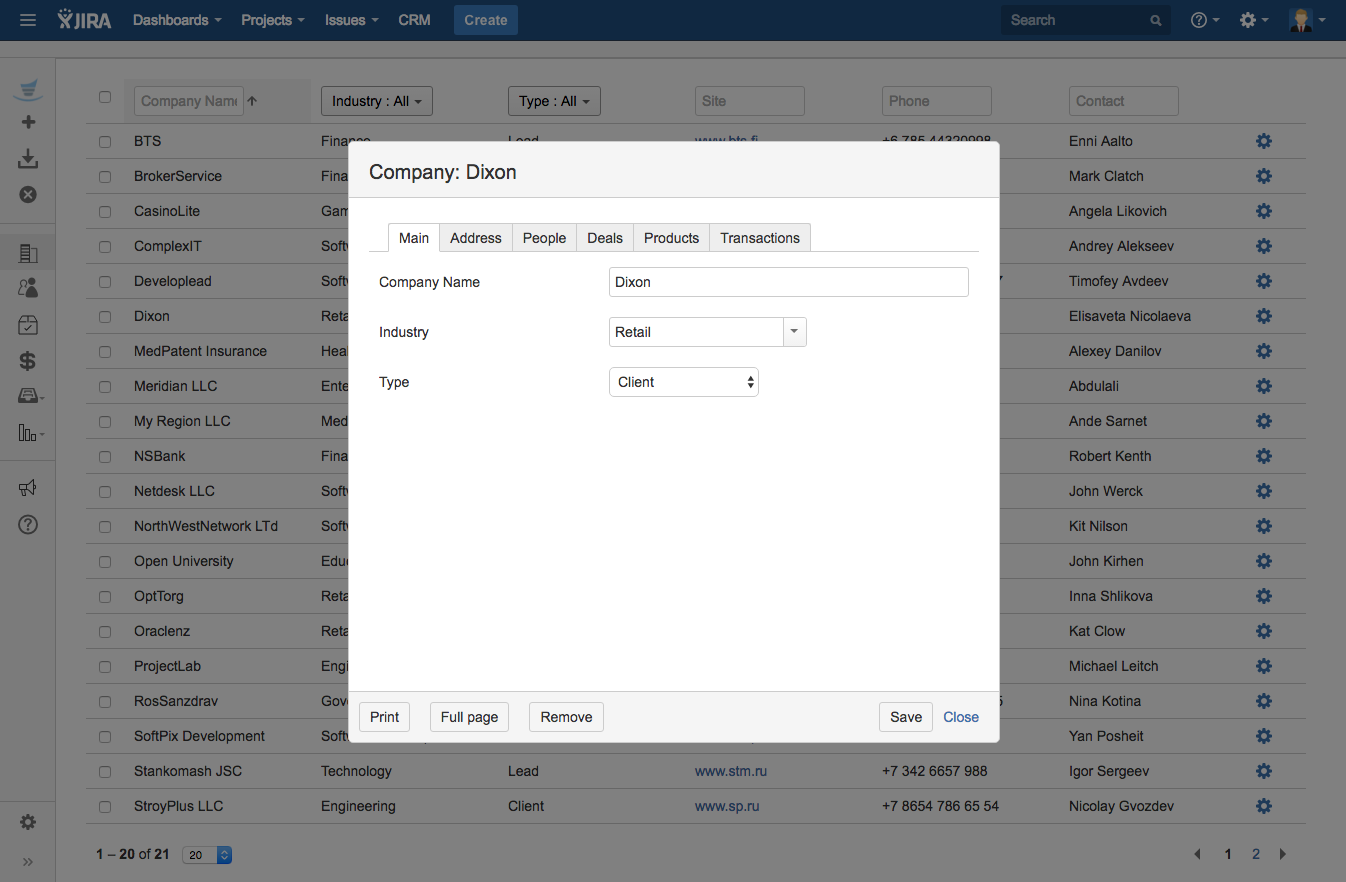Click the Close link in dialog
Viewport: 1346px width, 882px height.
[x=960, y=717]
